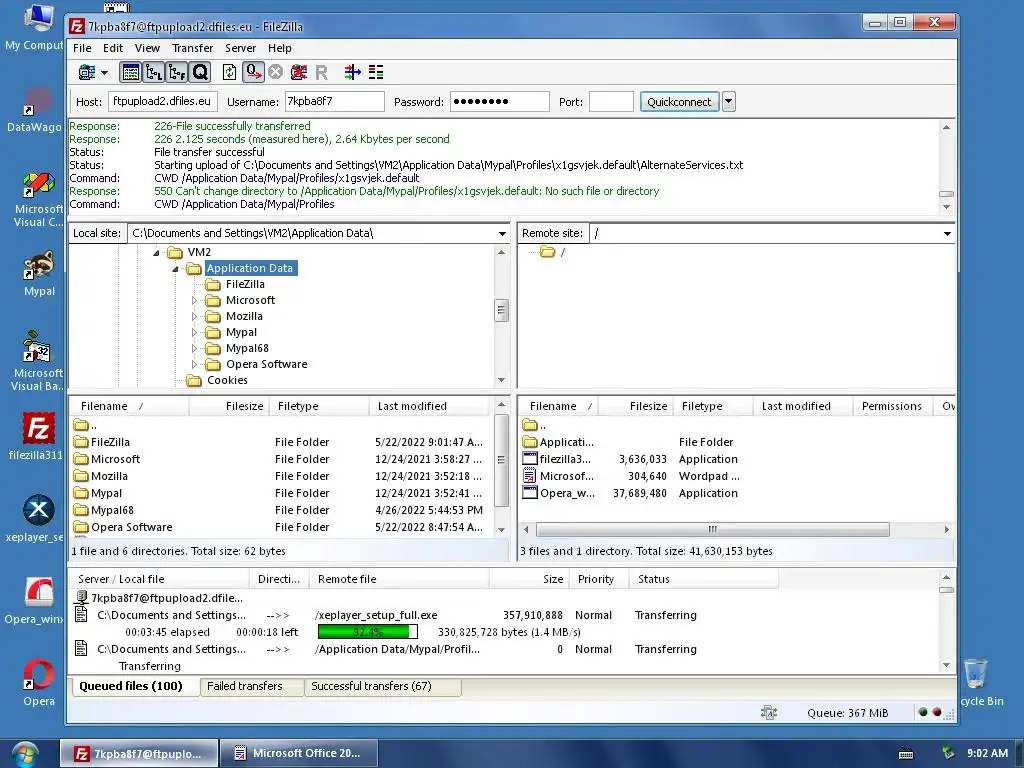This screenshot has width=1024, height=768.
Task: Open the Remote site path dropdown
Action: [x=947, y=234]
